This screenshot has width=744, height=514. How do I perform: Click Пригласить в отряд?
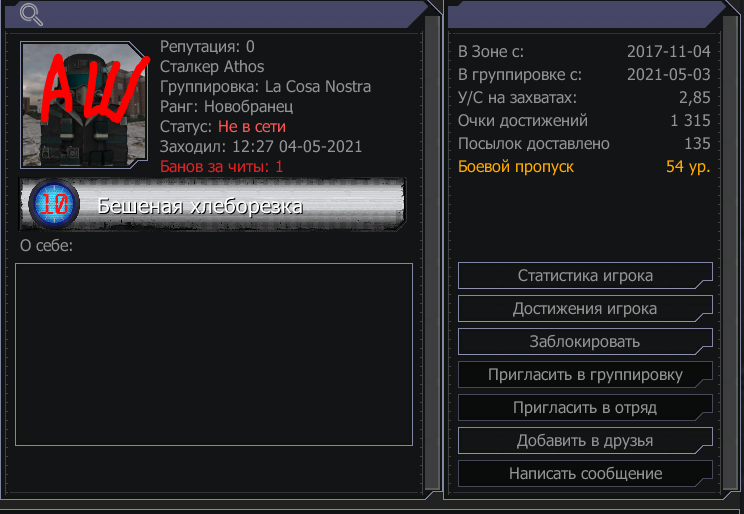(585, 407)
